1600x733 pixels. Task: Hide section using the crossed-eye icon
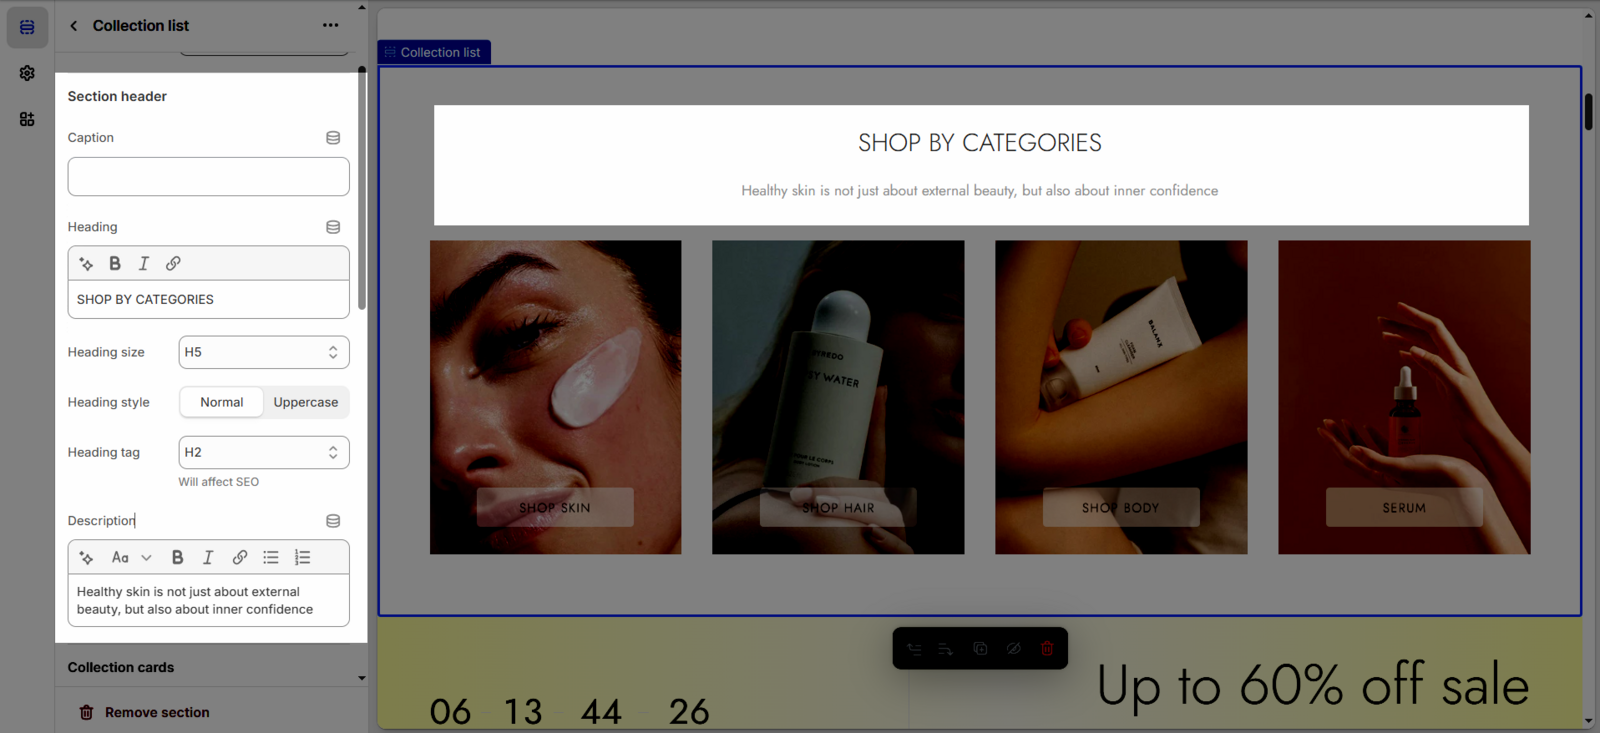click(1013, 649)
